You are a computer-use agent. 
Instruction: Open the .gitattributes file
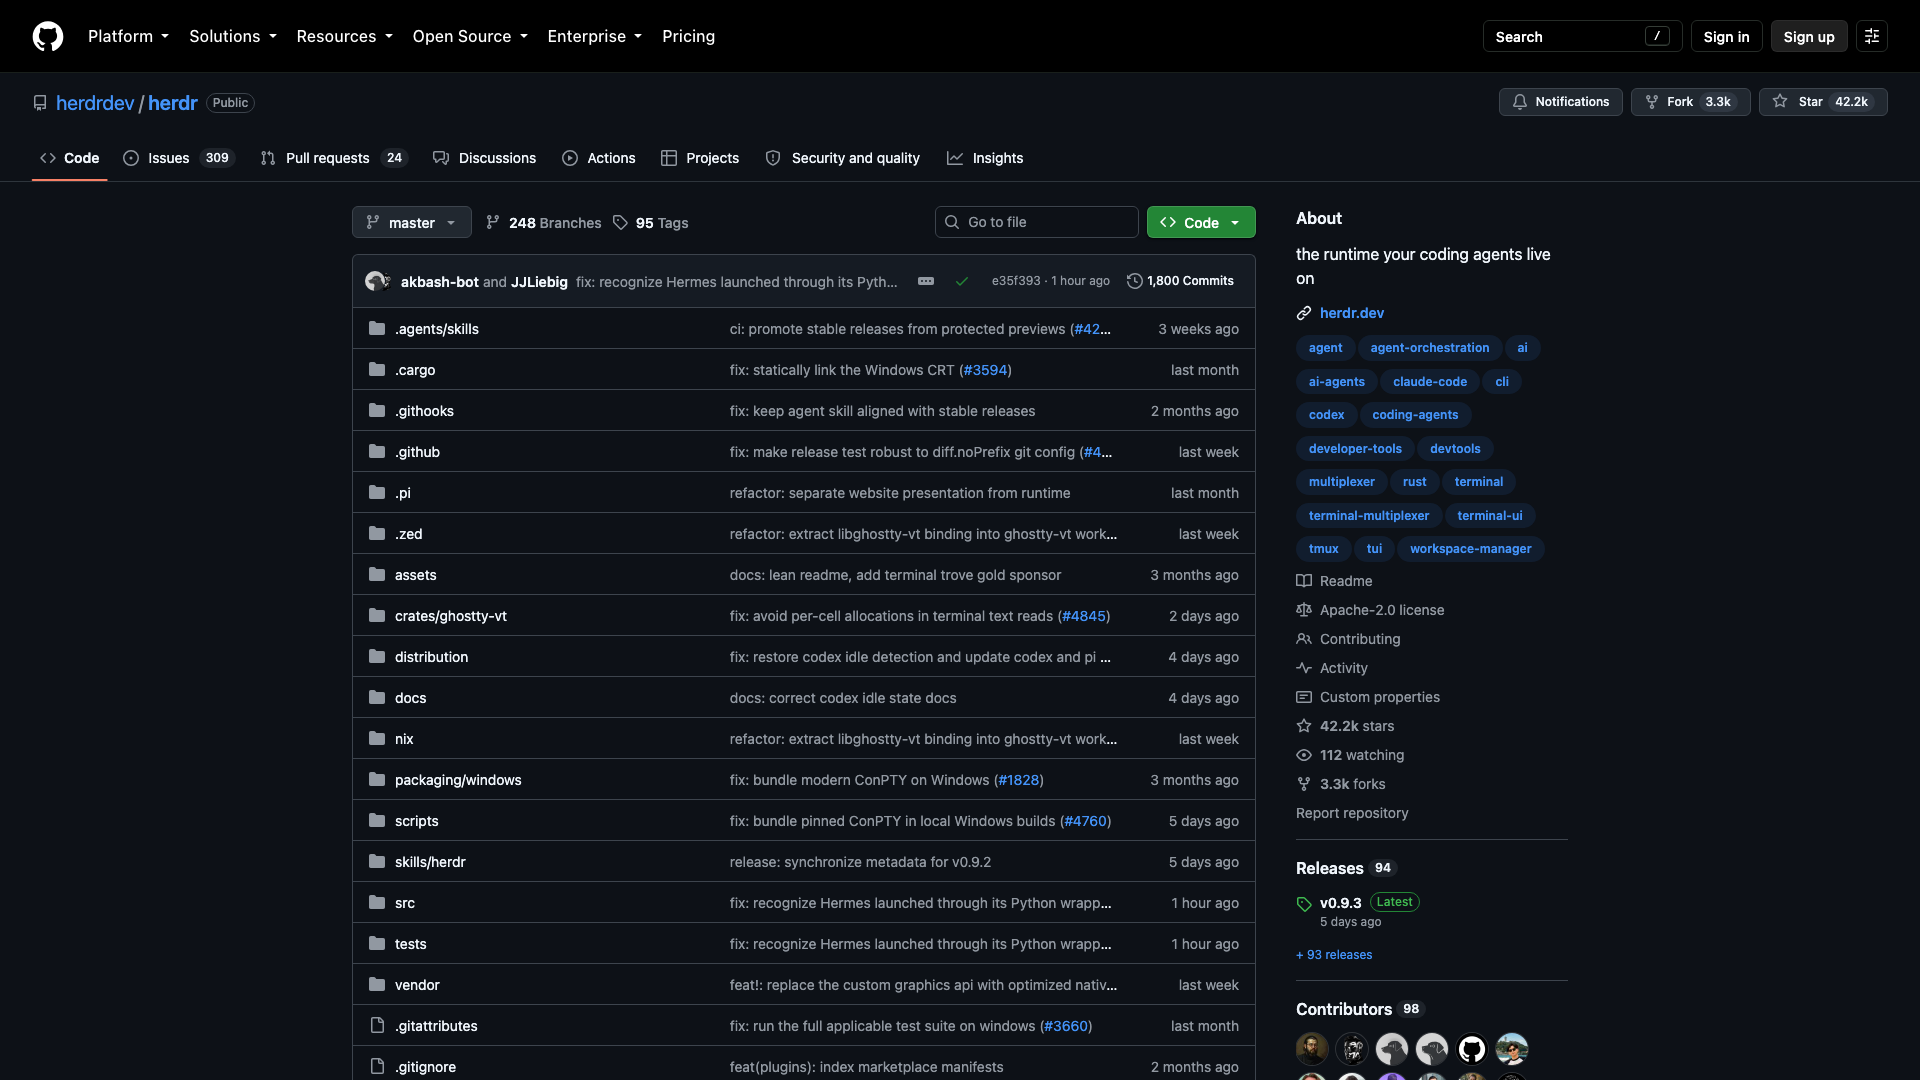436,1026
